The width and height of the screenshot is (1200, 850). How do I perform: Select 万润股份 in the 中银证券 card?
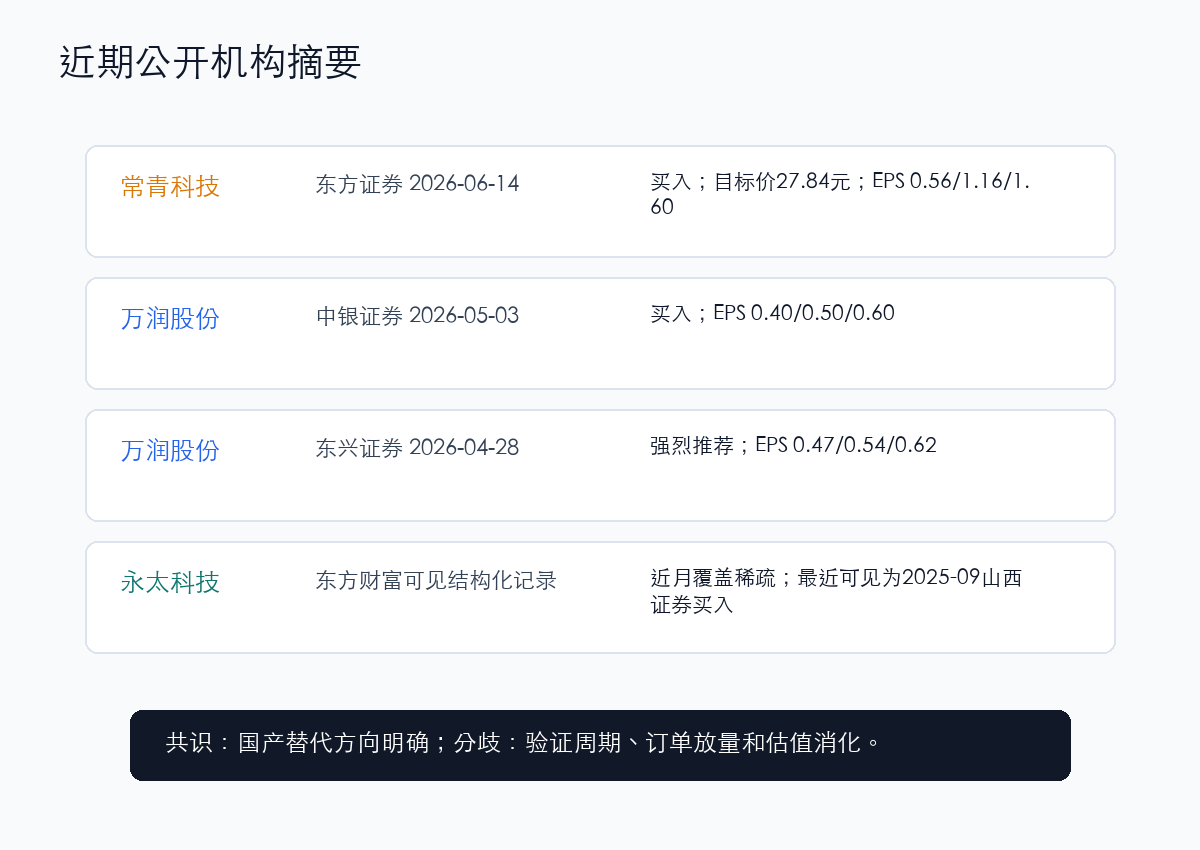170,319
